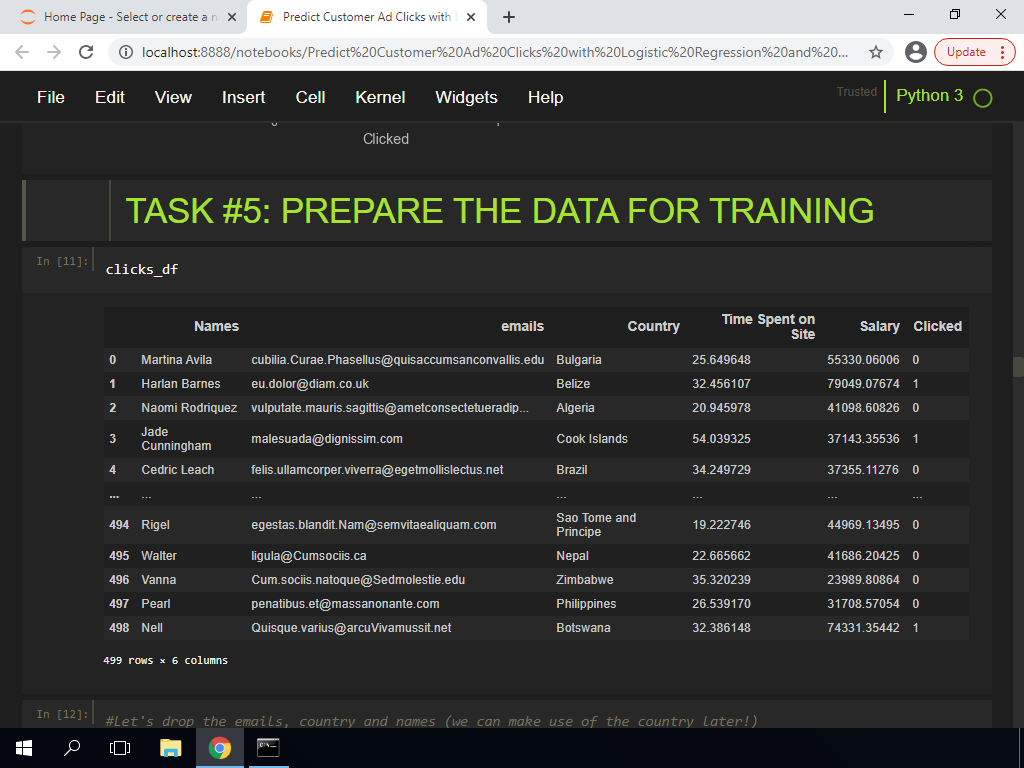
Task: Open Task View on the taskbar
Action: coord(120,748)
